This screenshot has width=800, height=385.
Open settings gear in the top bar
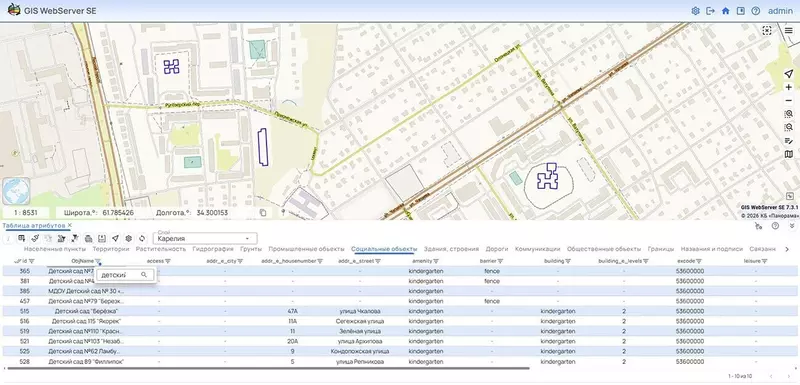695,11
